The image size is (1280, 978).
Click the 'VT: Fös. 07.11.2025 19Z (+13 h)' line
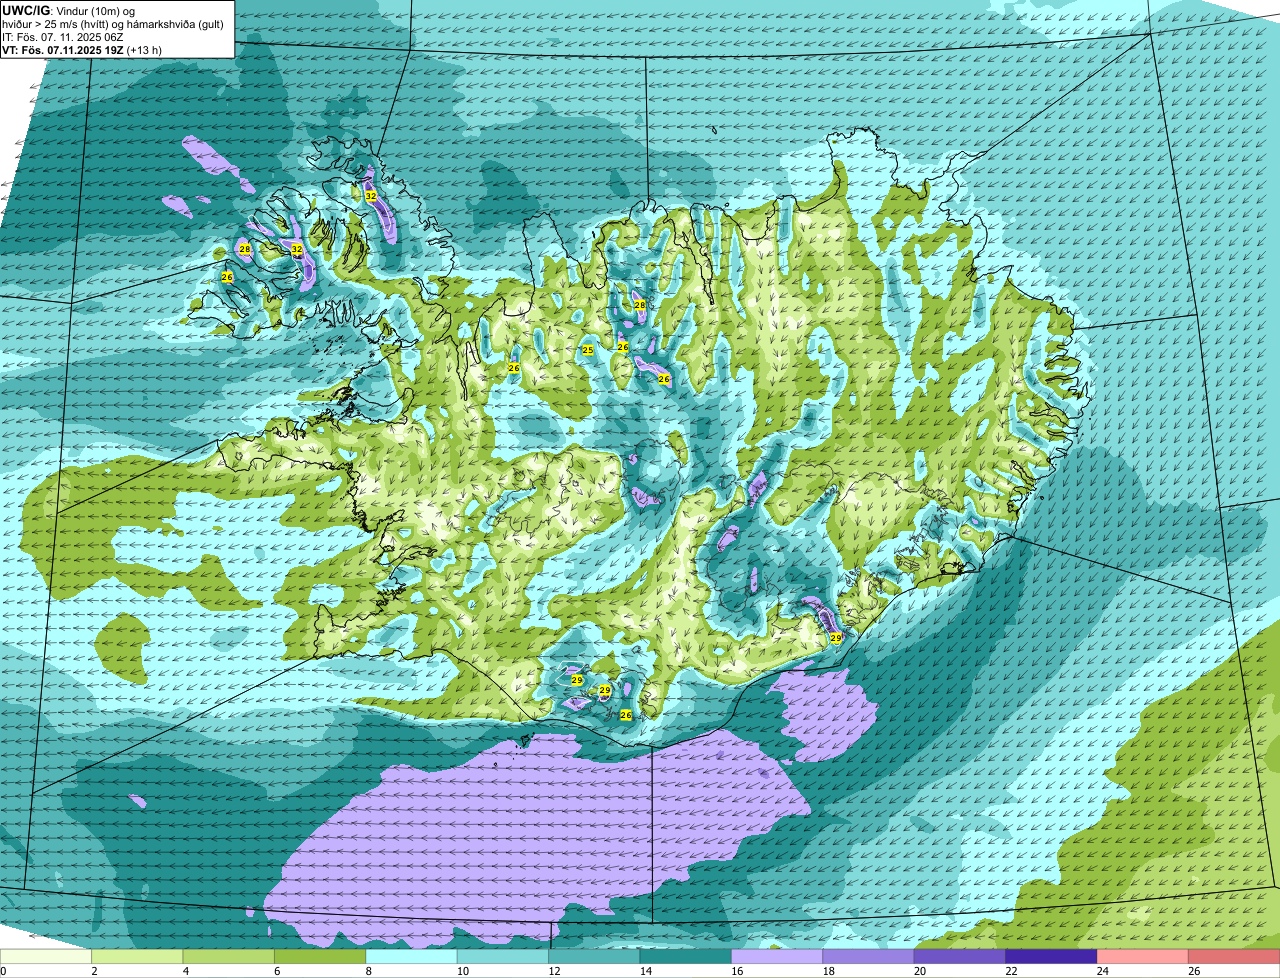point(83,49)
